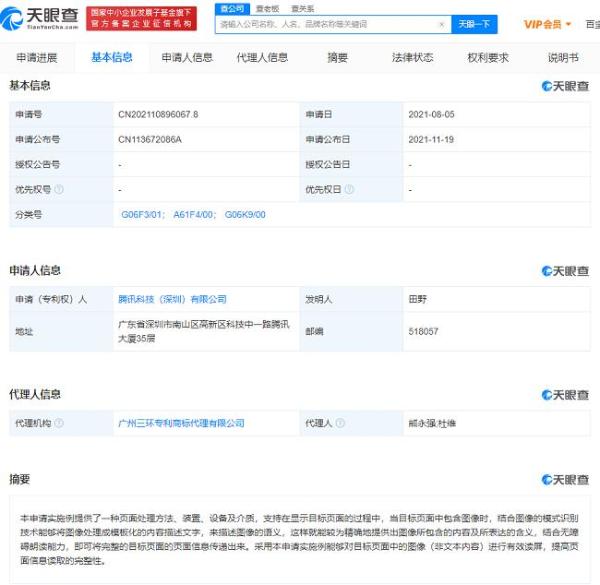Image resolution: width=600 pixels, height=585 pixels.
Task: Open classification link A61F4/00
Action: click(195, 215)
